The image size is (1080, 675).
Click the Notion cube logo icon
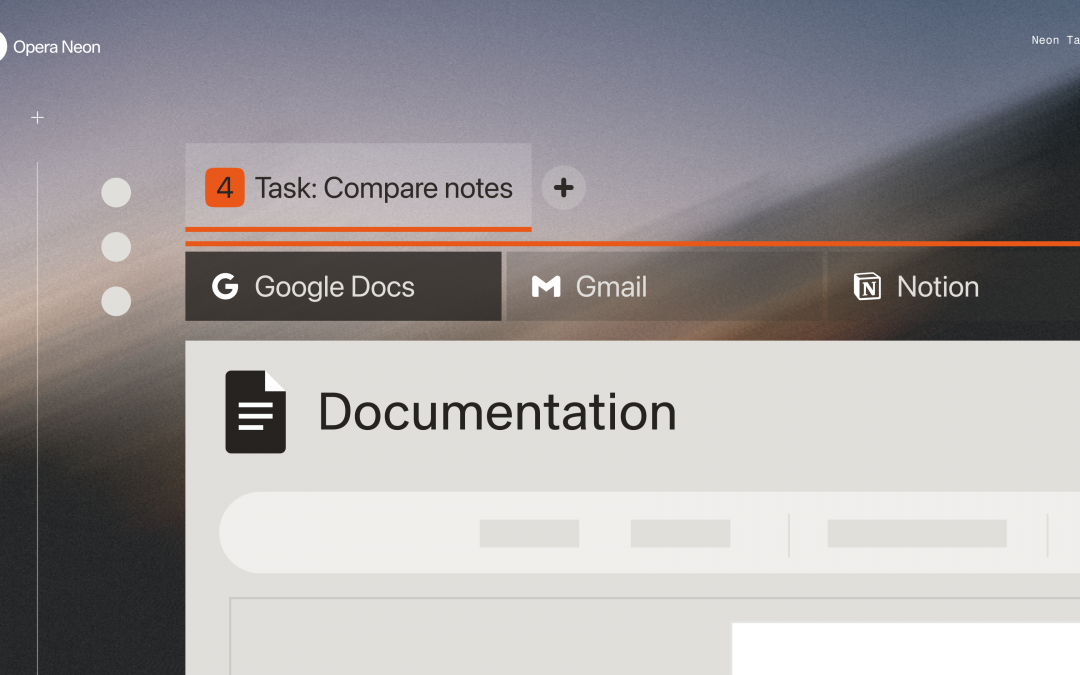tap(867, 287)
